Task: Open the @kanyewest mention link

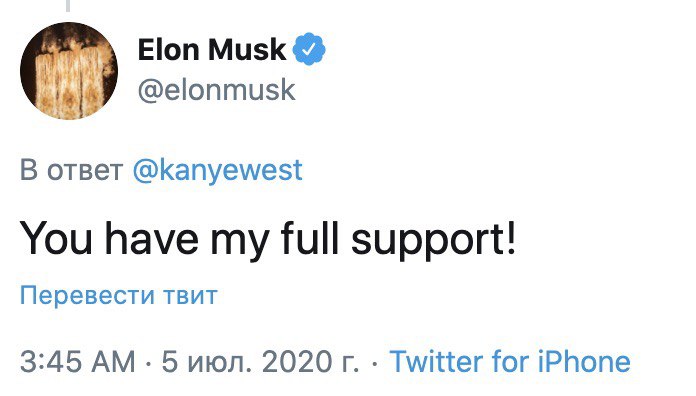Action: [x=218, y=170]
